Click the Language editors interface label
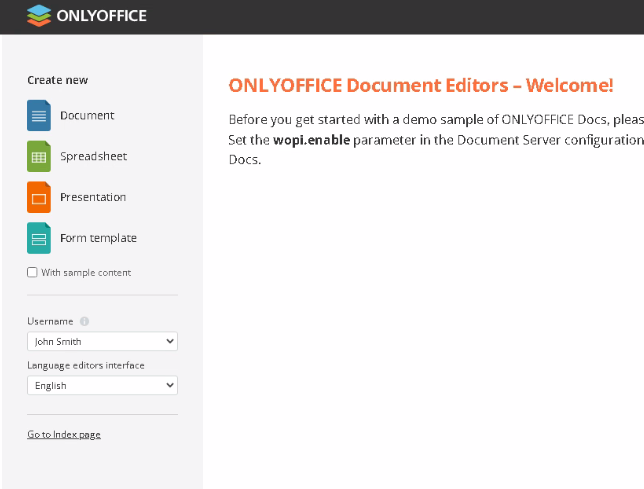The height and width of the screenshot is (489, 644). pos(86,365)
